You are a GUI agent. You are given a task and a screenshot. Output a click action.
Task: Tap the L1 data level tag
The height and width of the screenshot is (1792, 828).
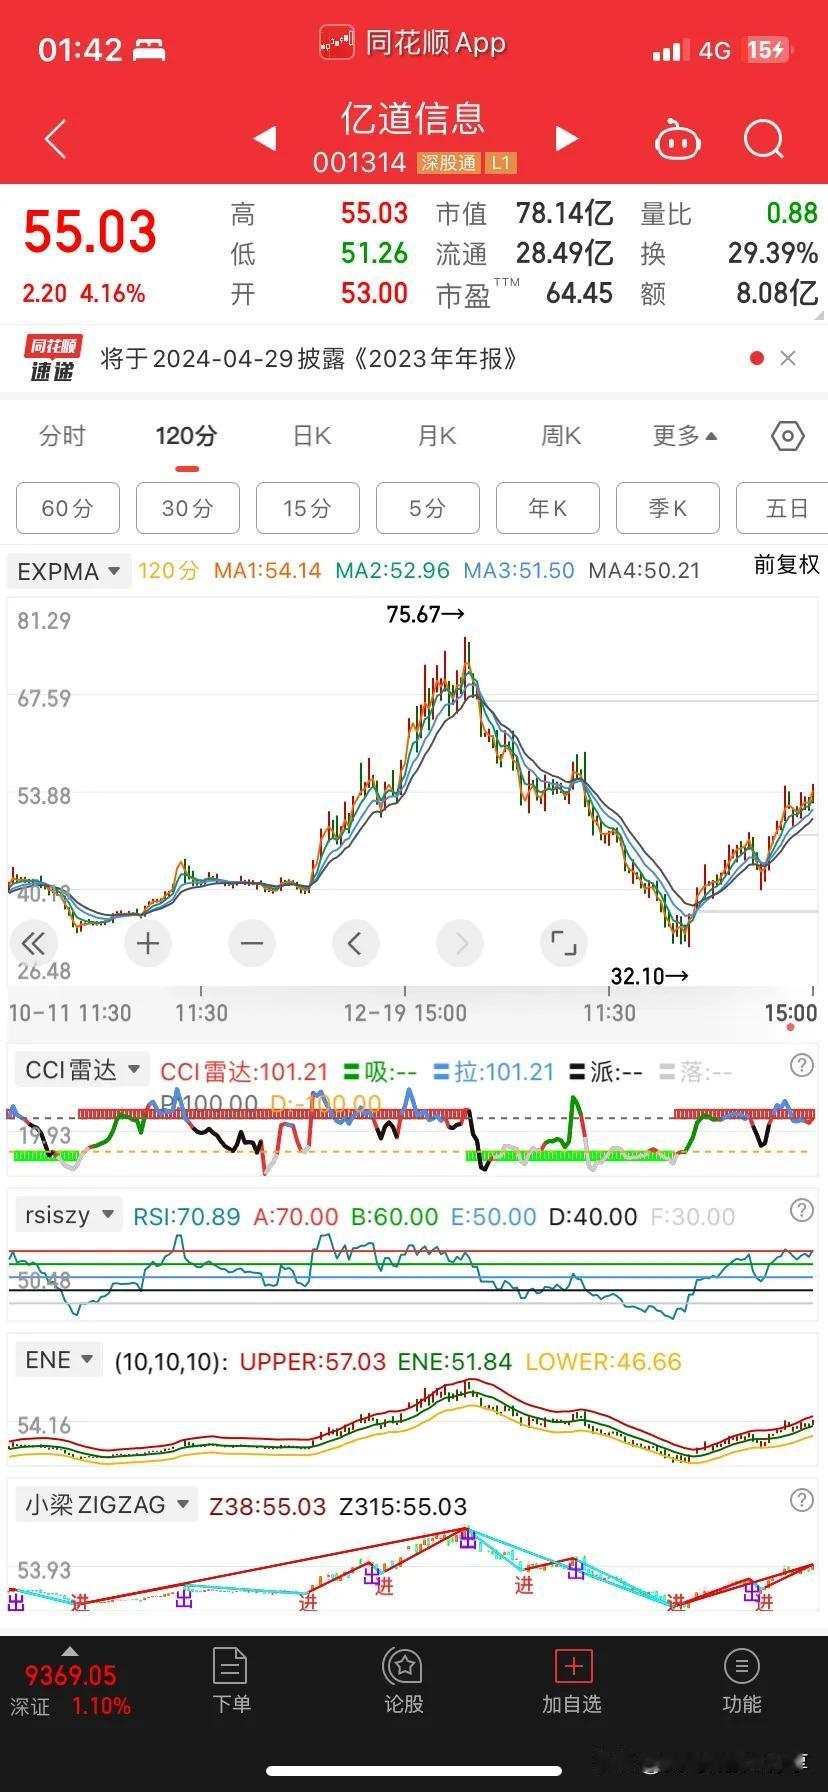coord(500,162)
